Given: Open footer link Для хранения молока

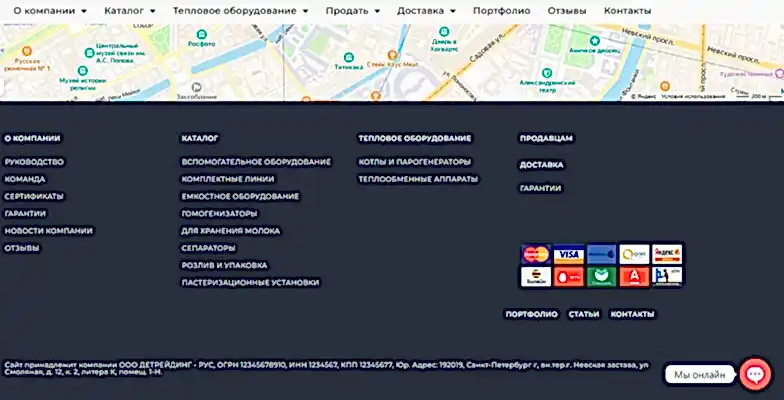Looking at the screenshot, I should pyautogui.click(x=231, y=231).
